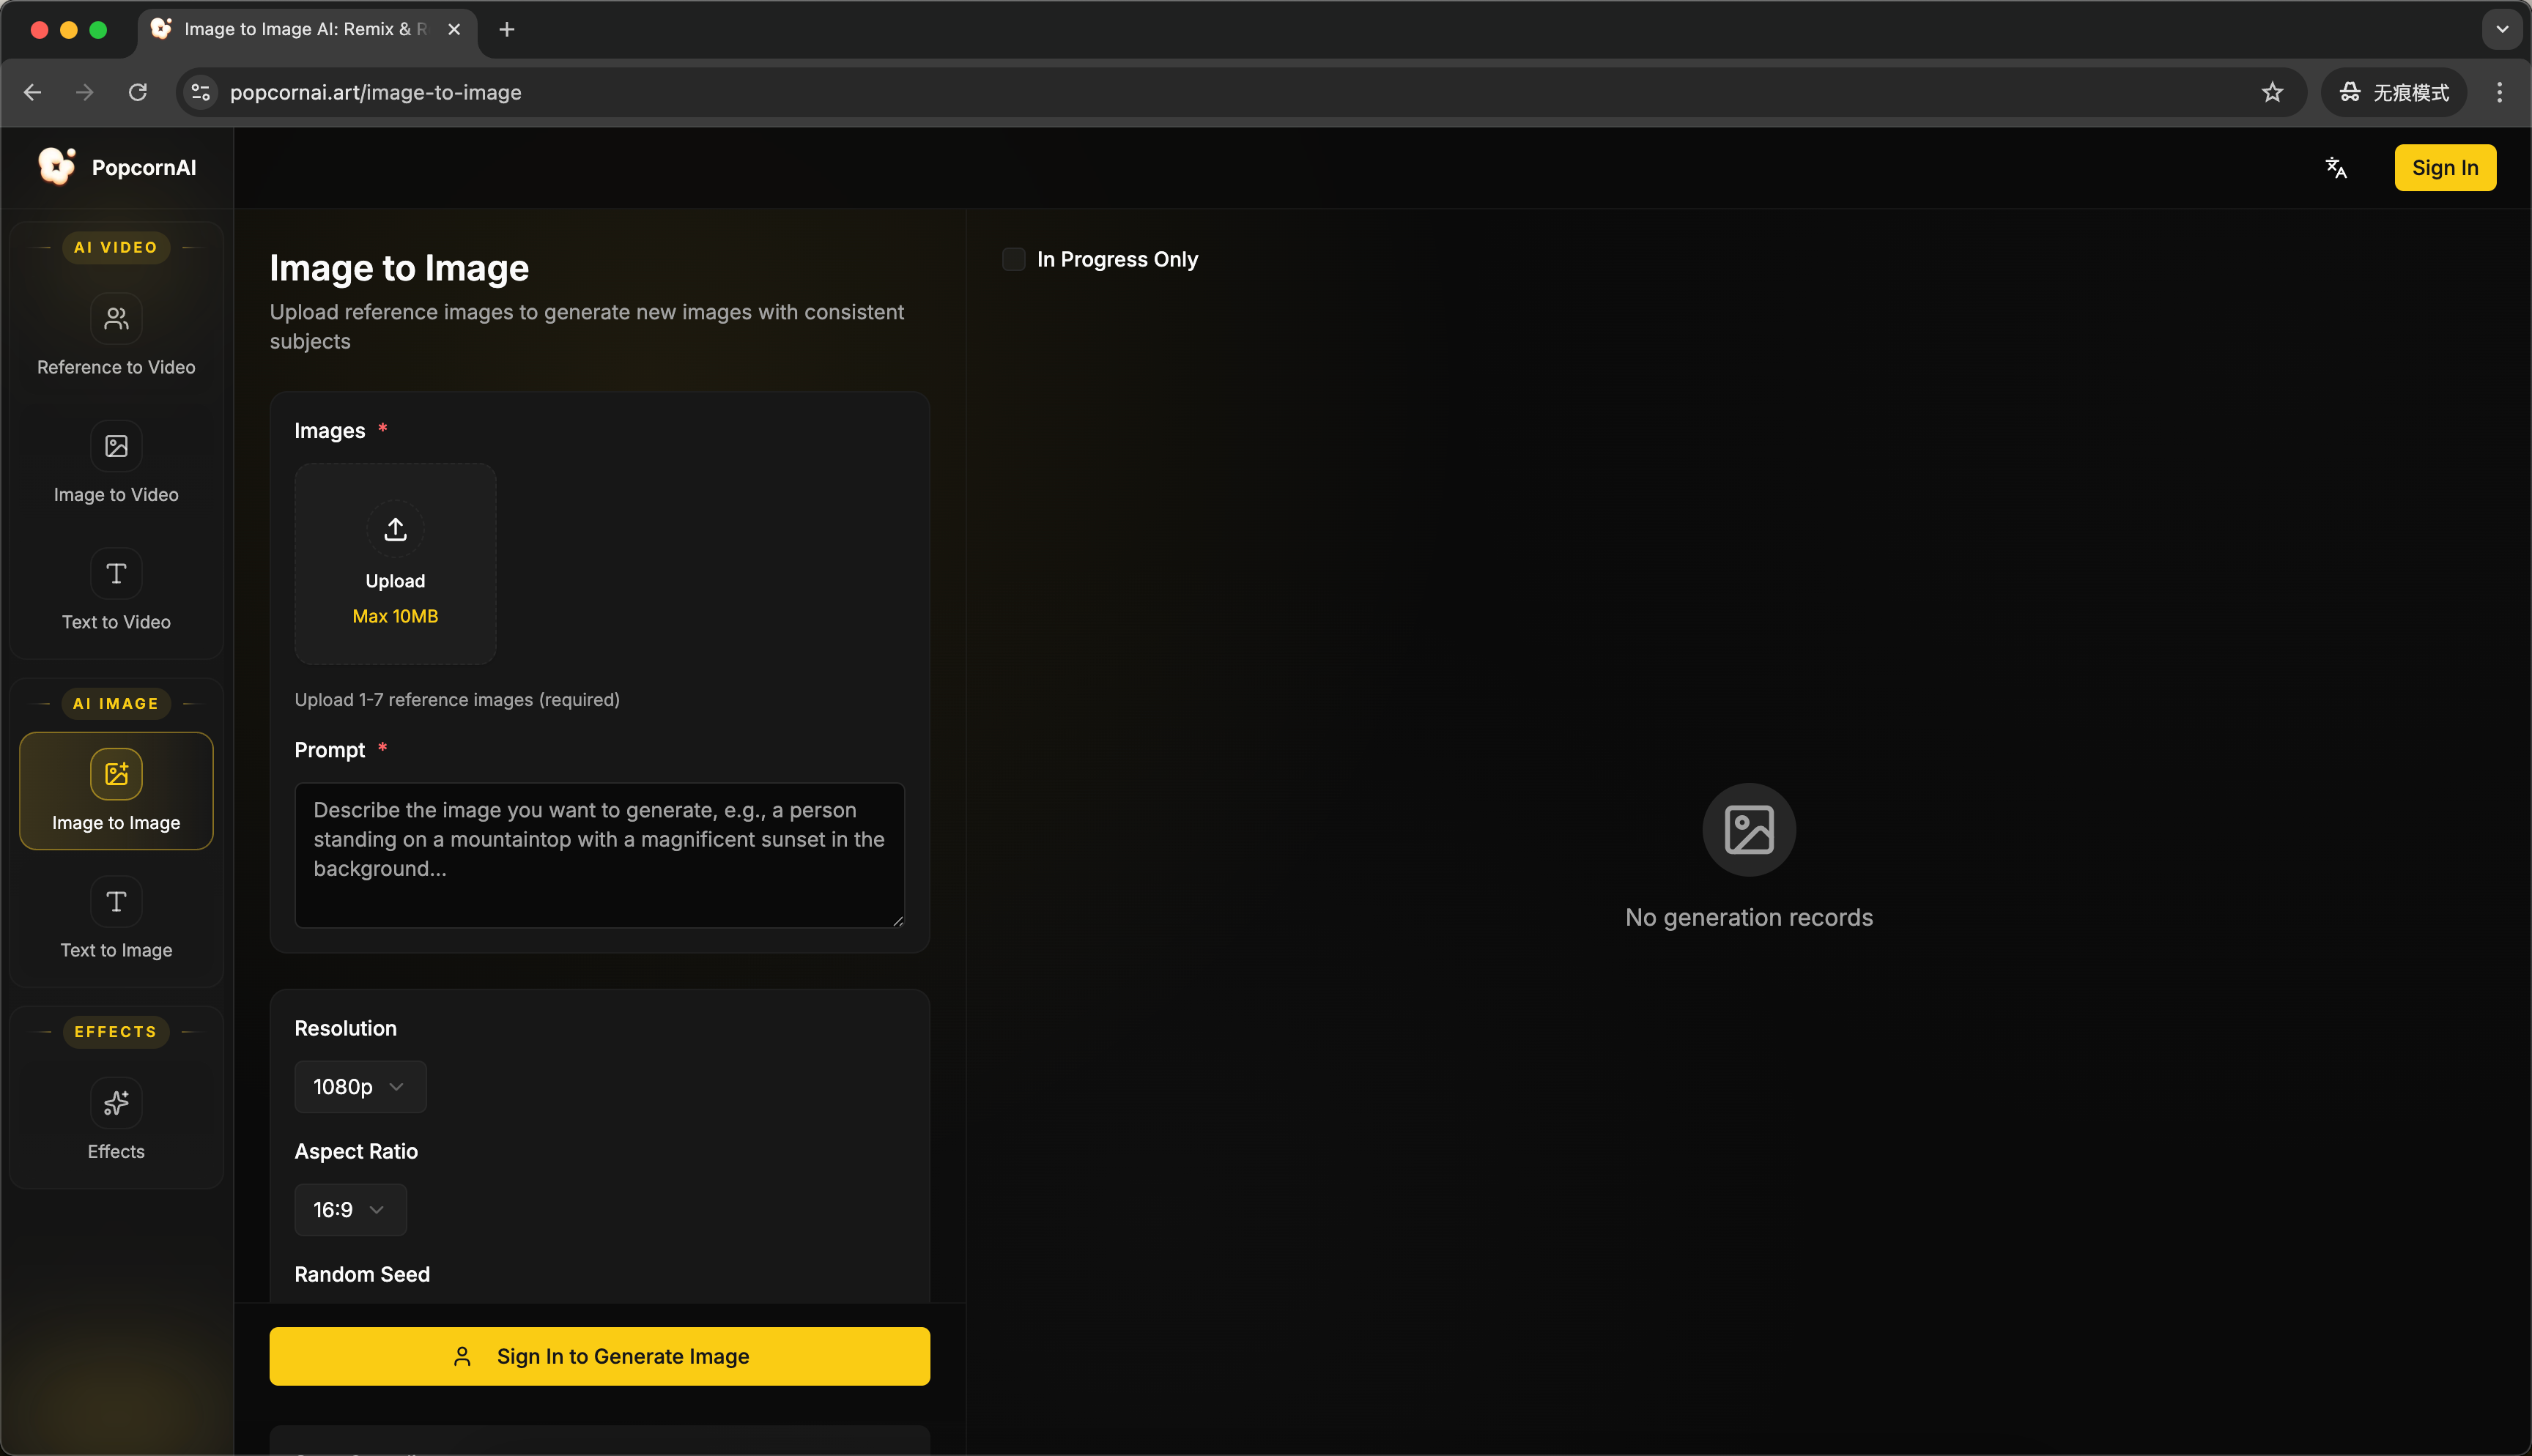Screen dimensions: 2532x1456
Task: Select the Image to Image tool
Action: tap(115, 791)
